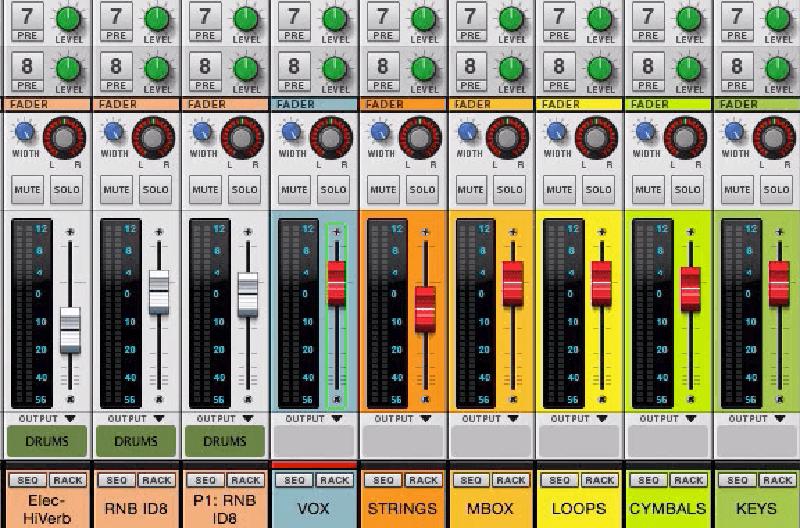This screenshot has width=800, height=528.
Task: Click the red fader handle on MBOX channel
Action: click(x=513, y=282)
